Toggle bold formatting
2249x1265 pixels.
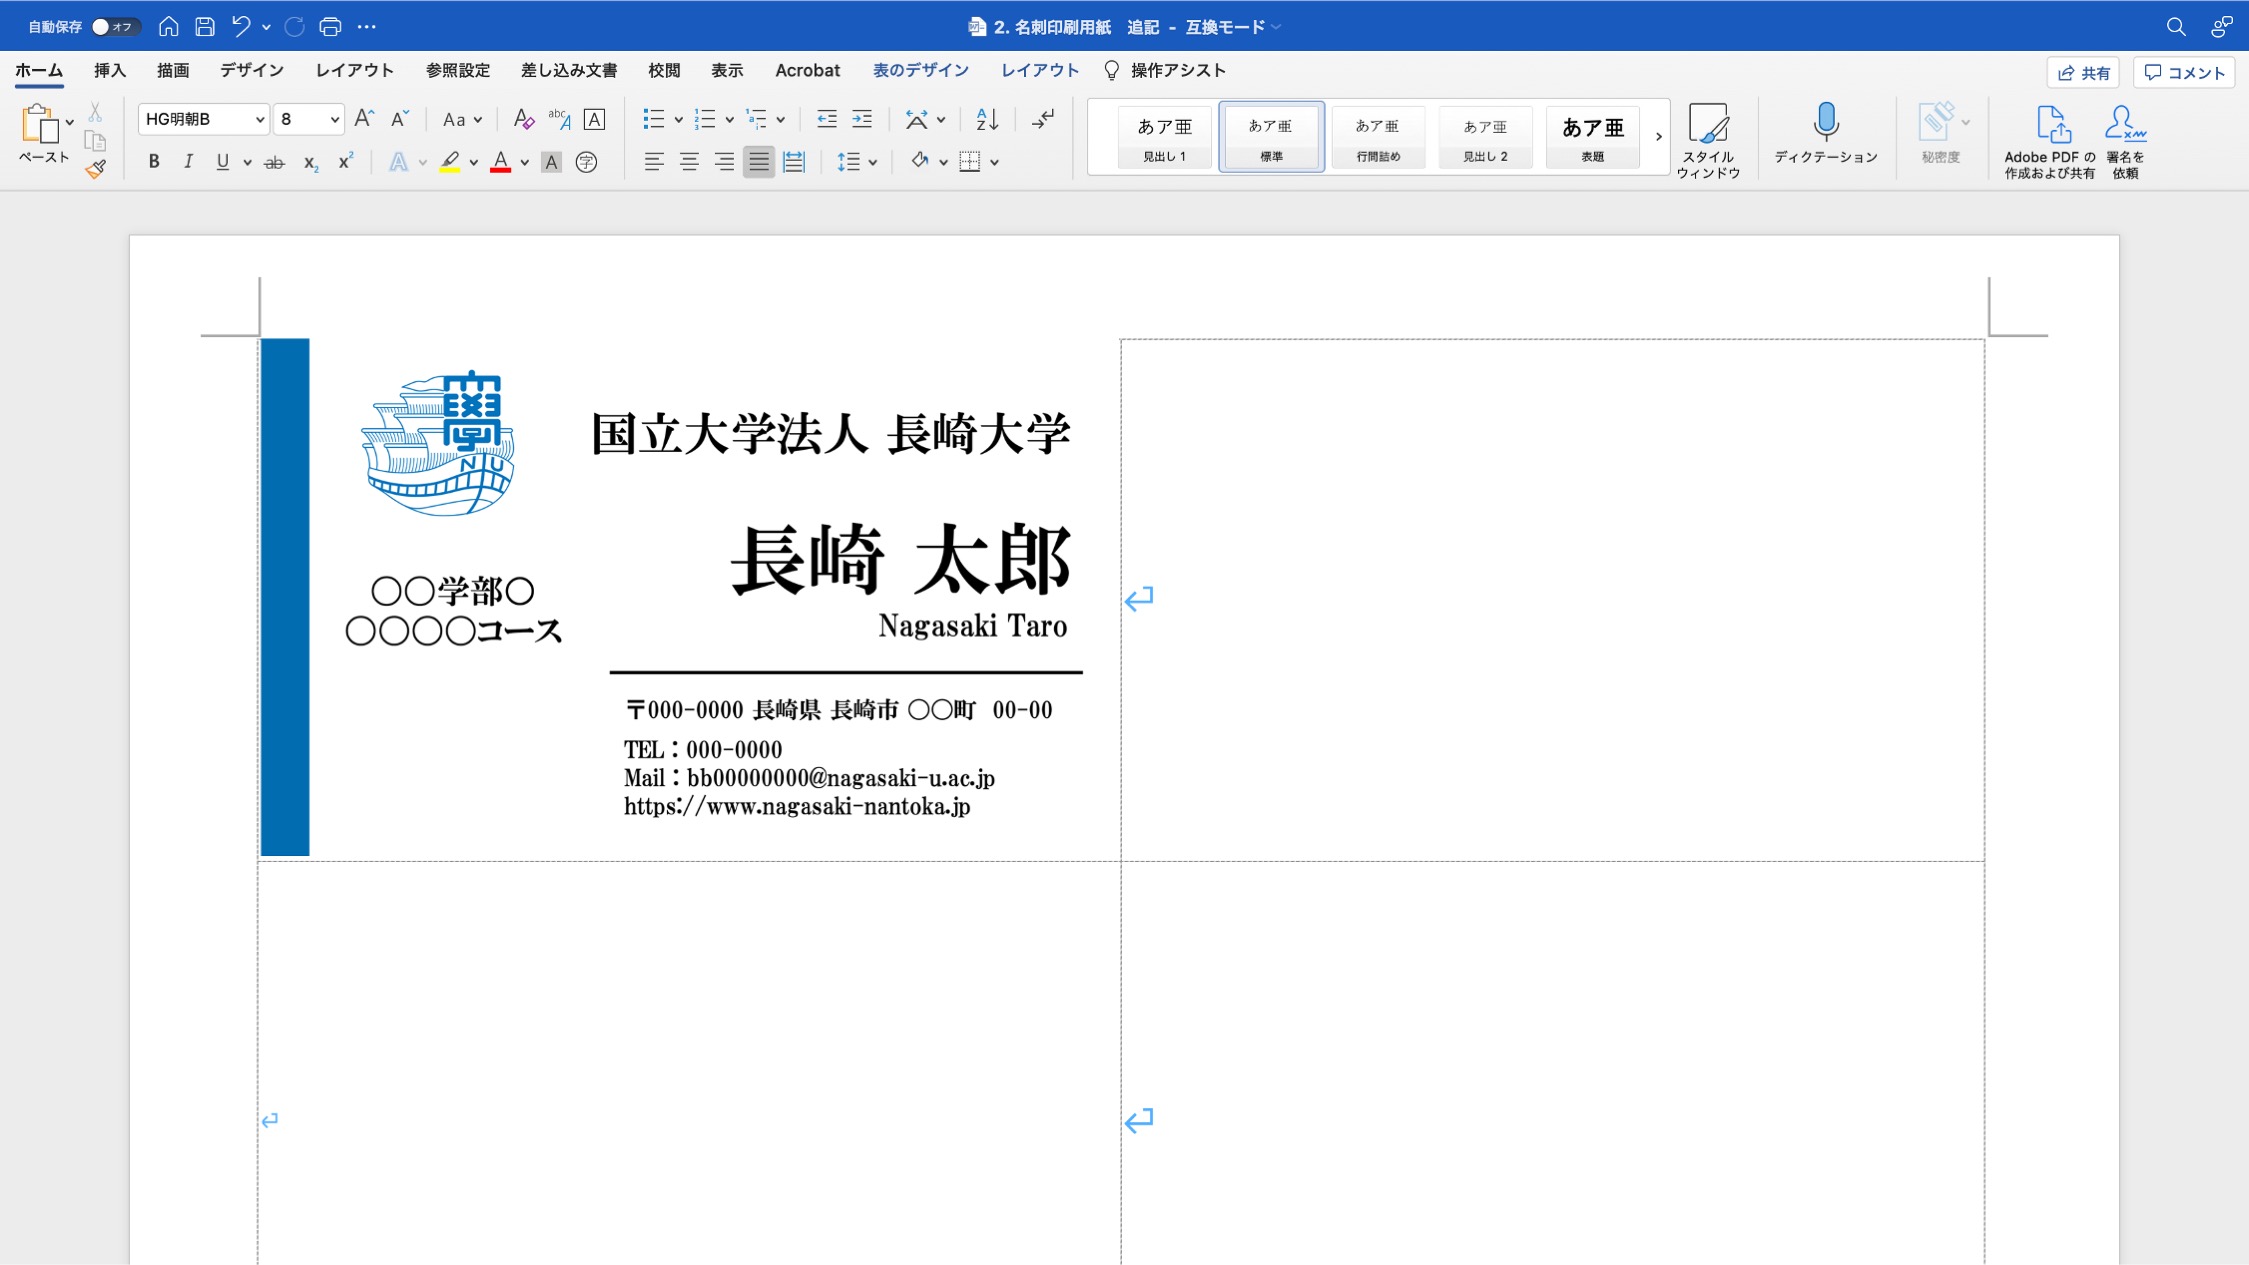point(154,162)
